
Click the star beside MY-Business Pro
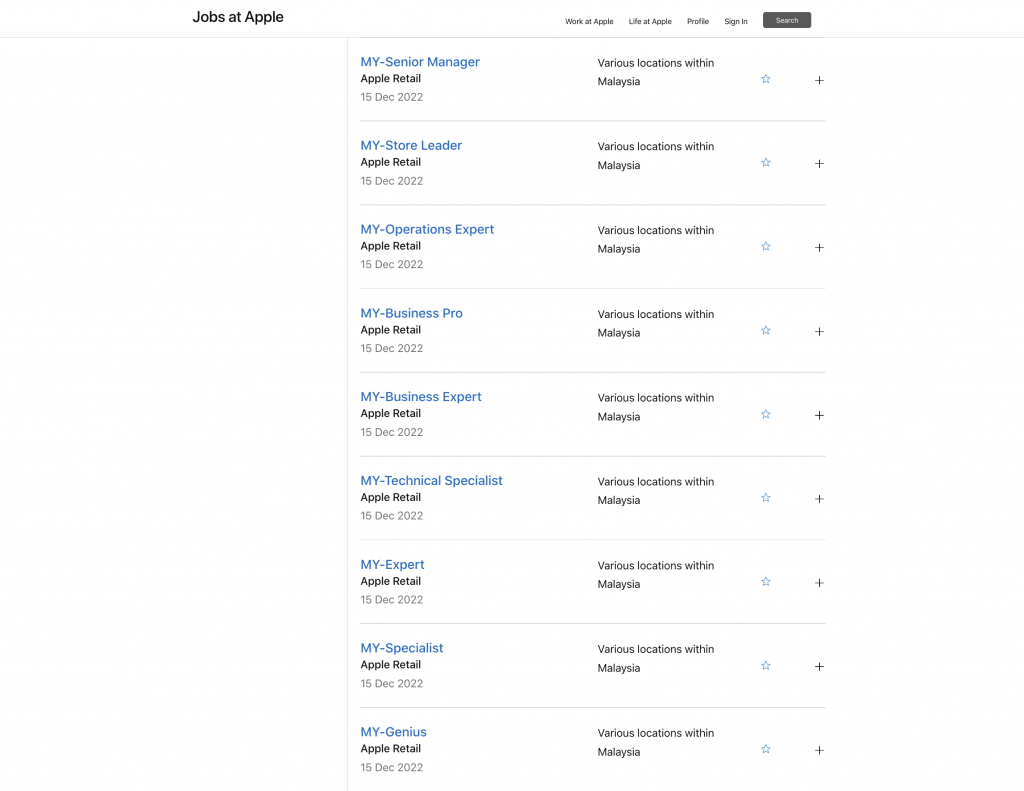[x=766, y=331]
